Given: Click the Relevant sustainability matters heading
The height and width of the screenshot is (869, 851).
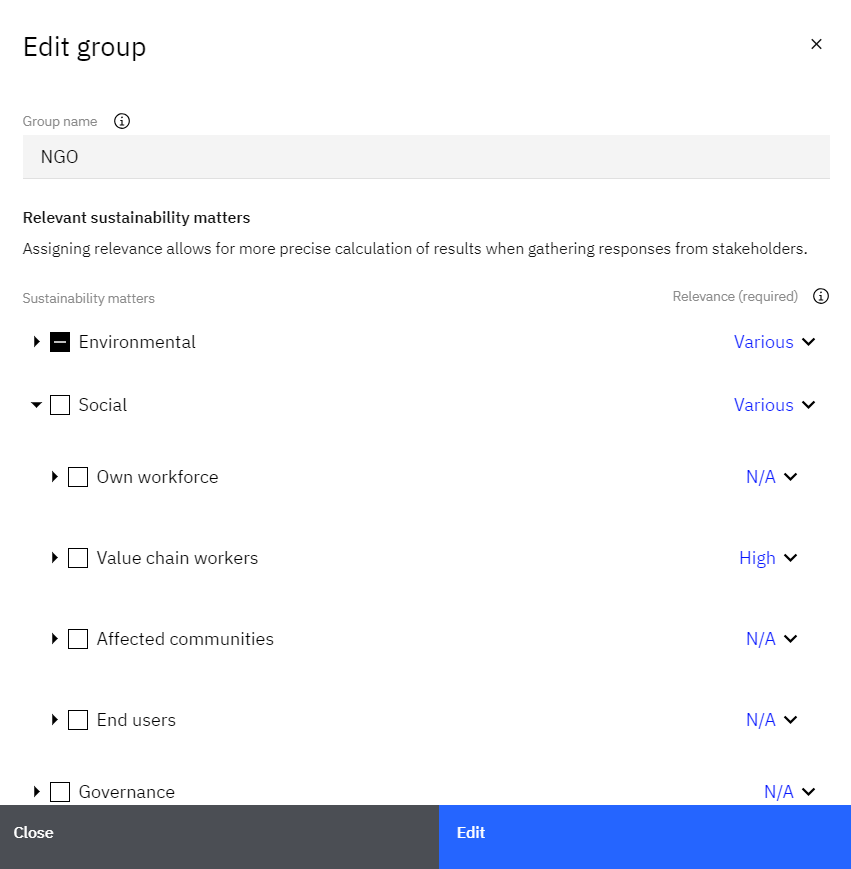Looking at the screenshot, I should pyautogui.click(x=136, y=218).
